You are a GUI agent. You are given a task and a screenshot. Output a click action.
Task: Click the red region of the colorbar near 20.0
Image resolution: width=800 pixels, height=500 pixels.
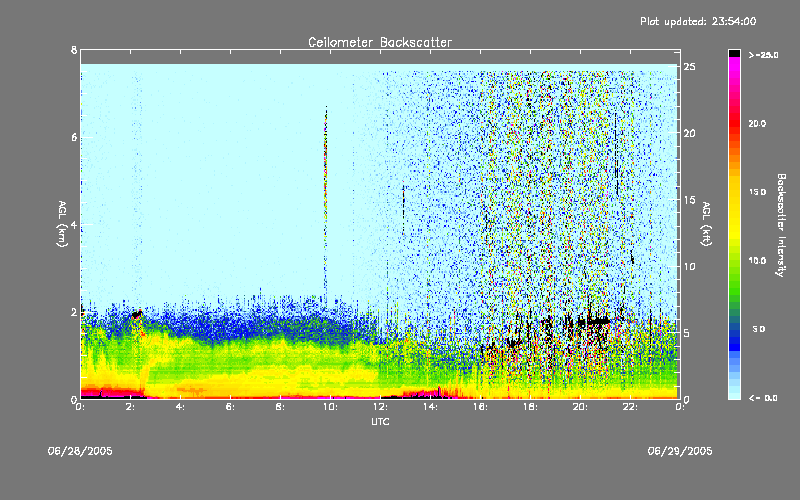click(734, 124)
